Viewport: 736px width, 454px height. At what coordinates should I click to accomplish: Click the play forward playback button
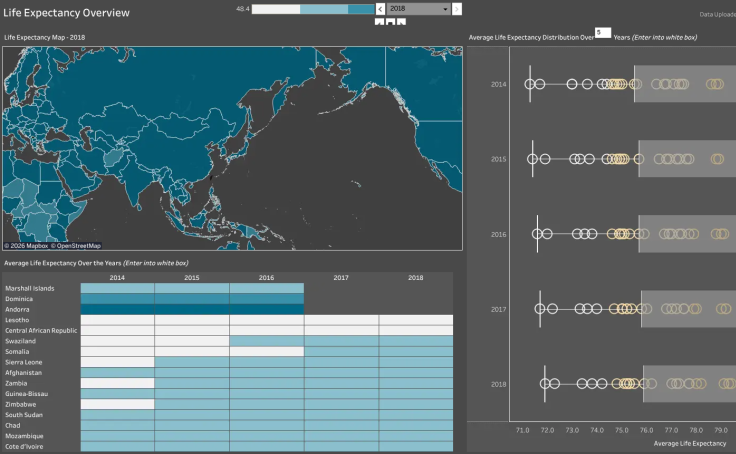pyautogui.click(x=401, y=22)
